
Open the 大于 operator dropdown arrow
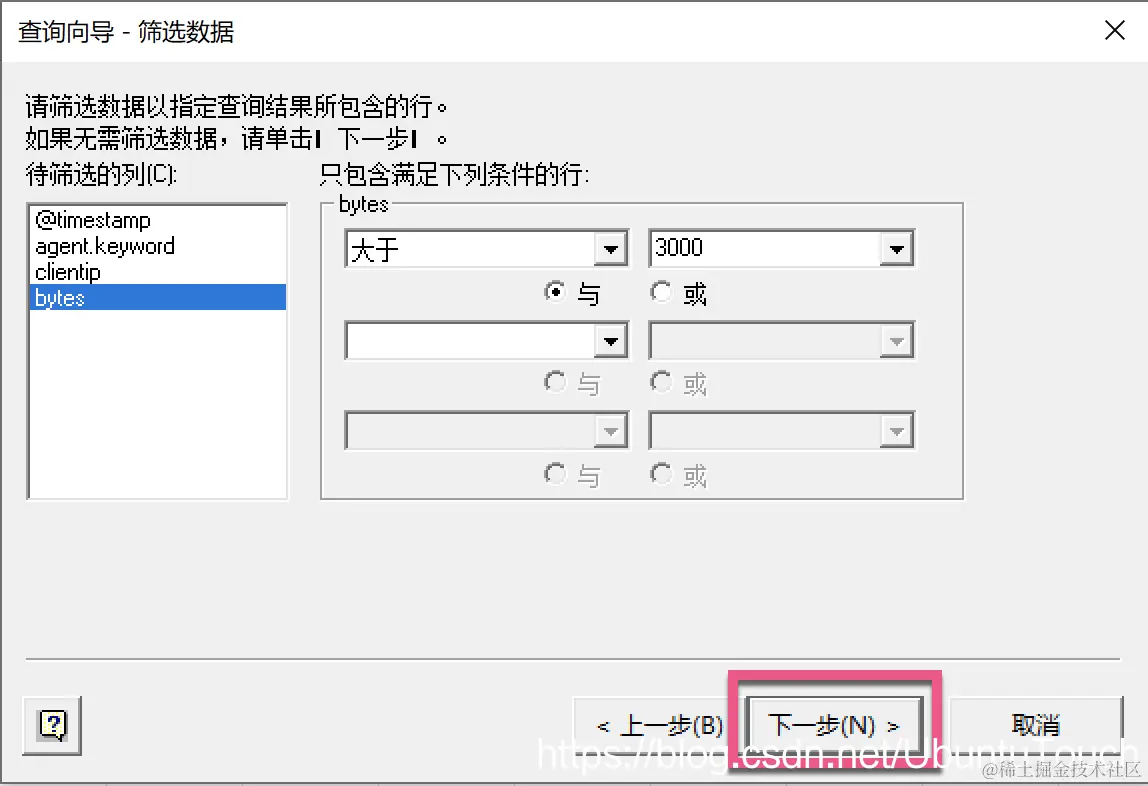(611, 250)
